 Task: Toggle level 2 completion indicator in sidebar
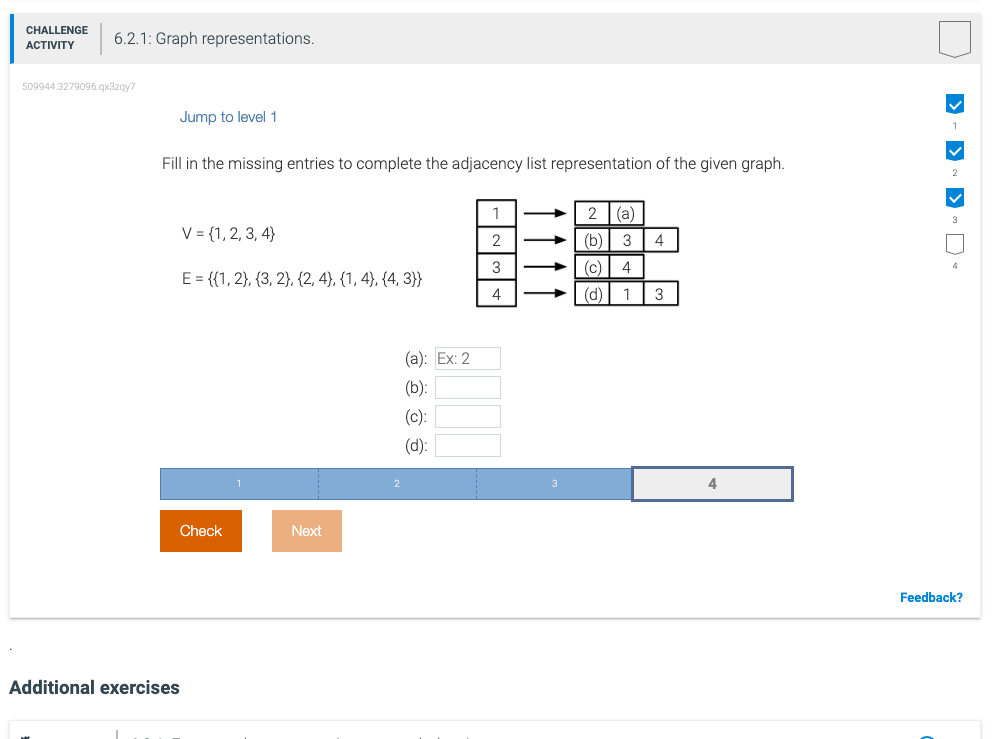coord(955,150)
